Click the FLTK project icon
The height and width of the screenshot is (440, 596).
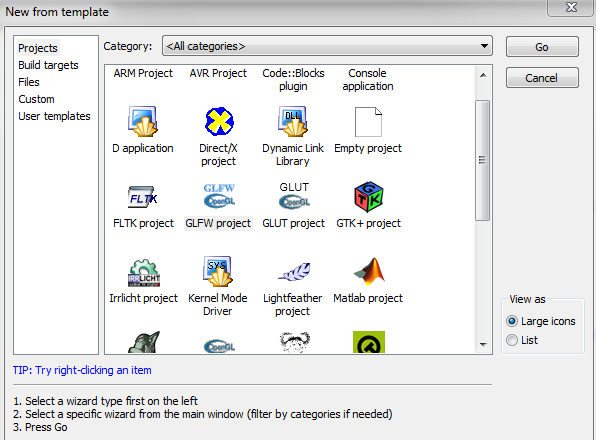143,197
